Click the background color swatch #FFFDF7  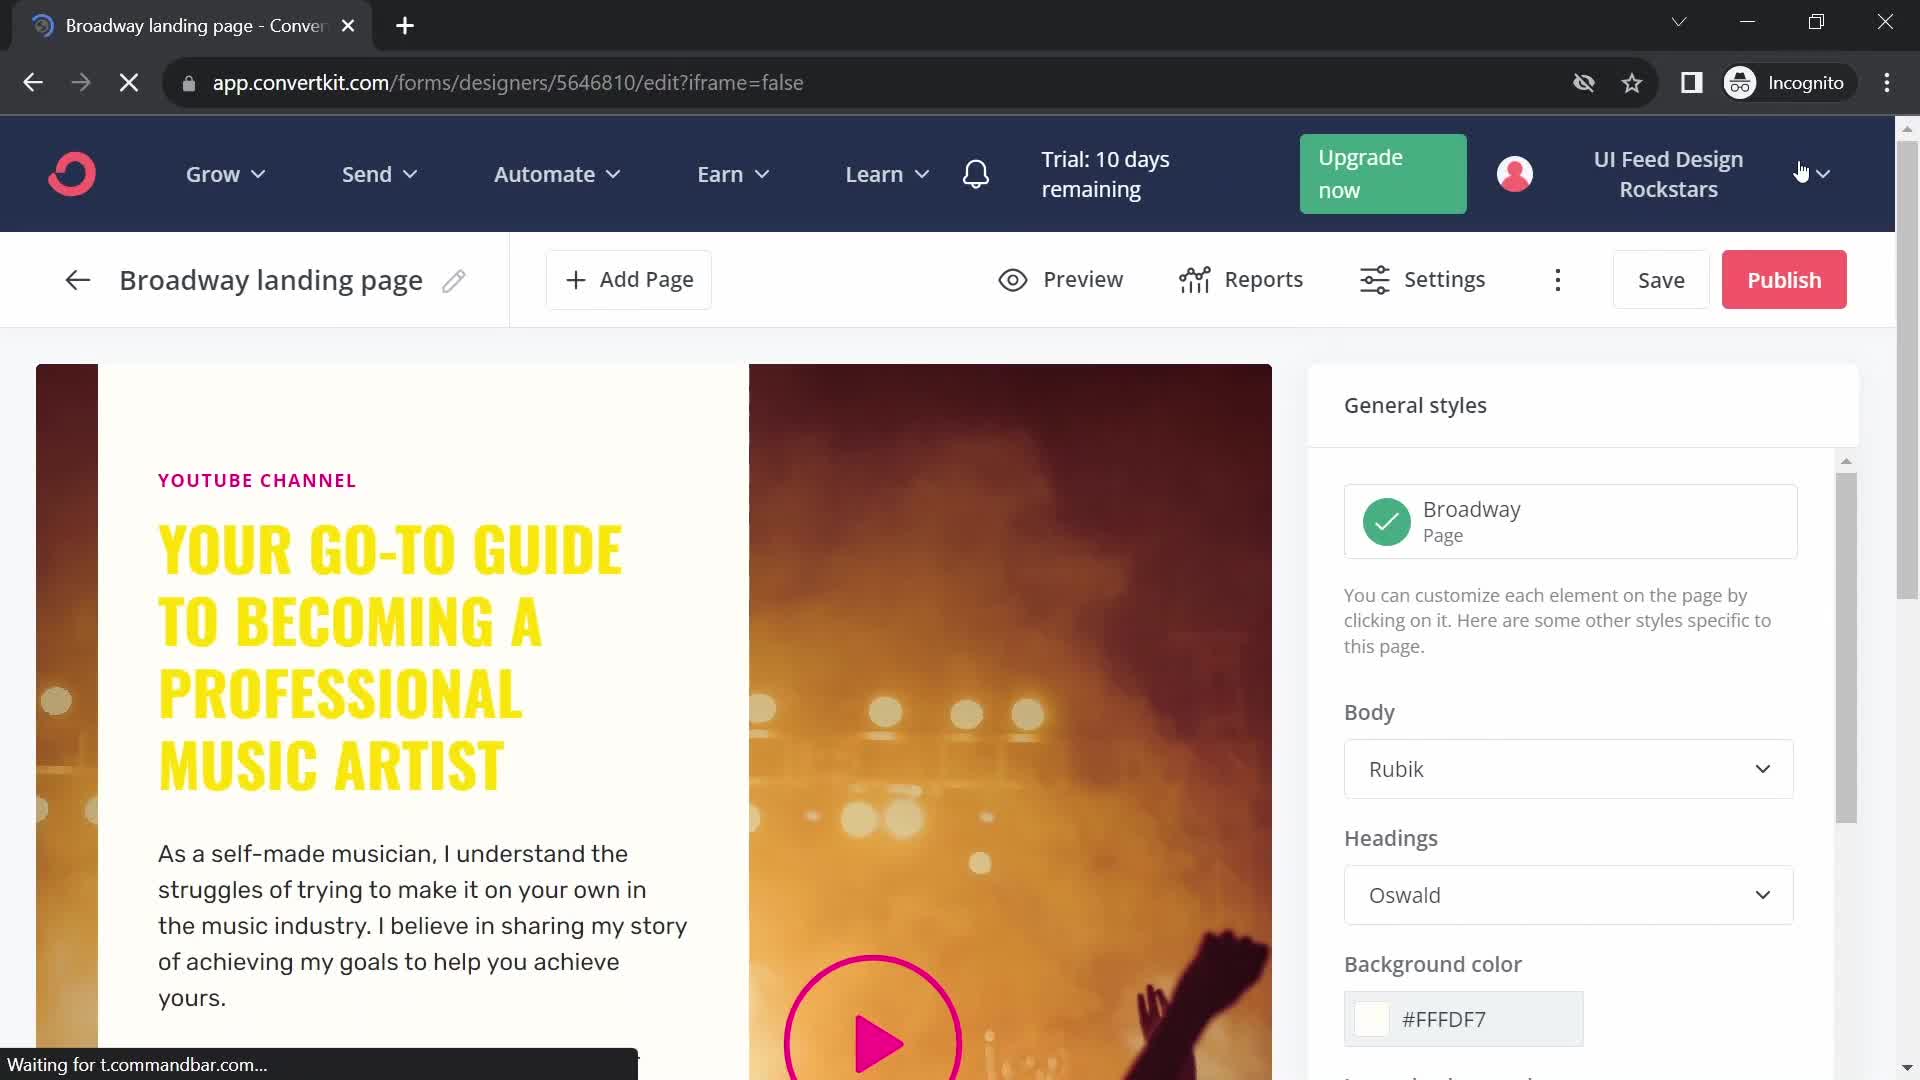pos(1371,1019)
